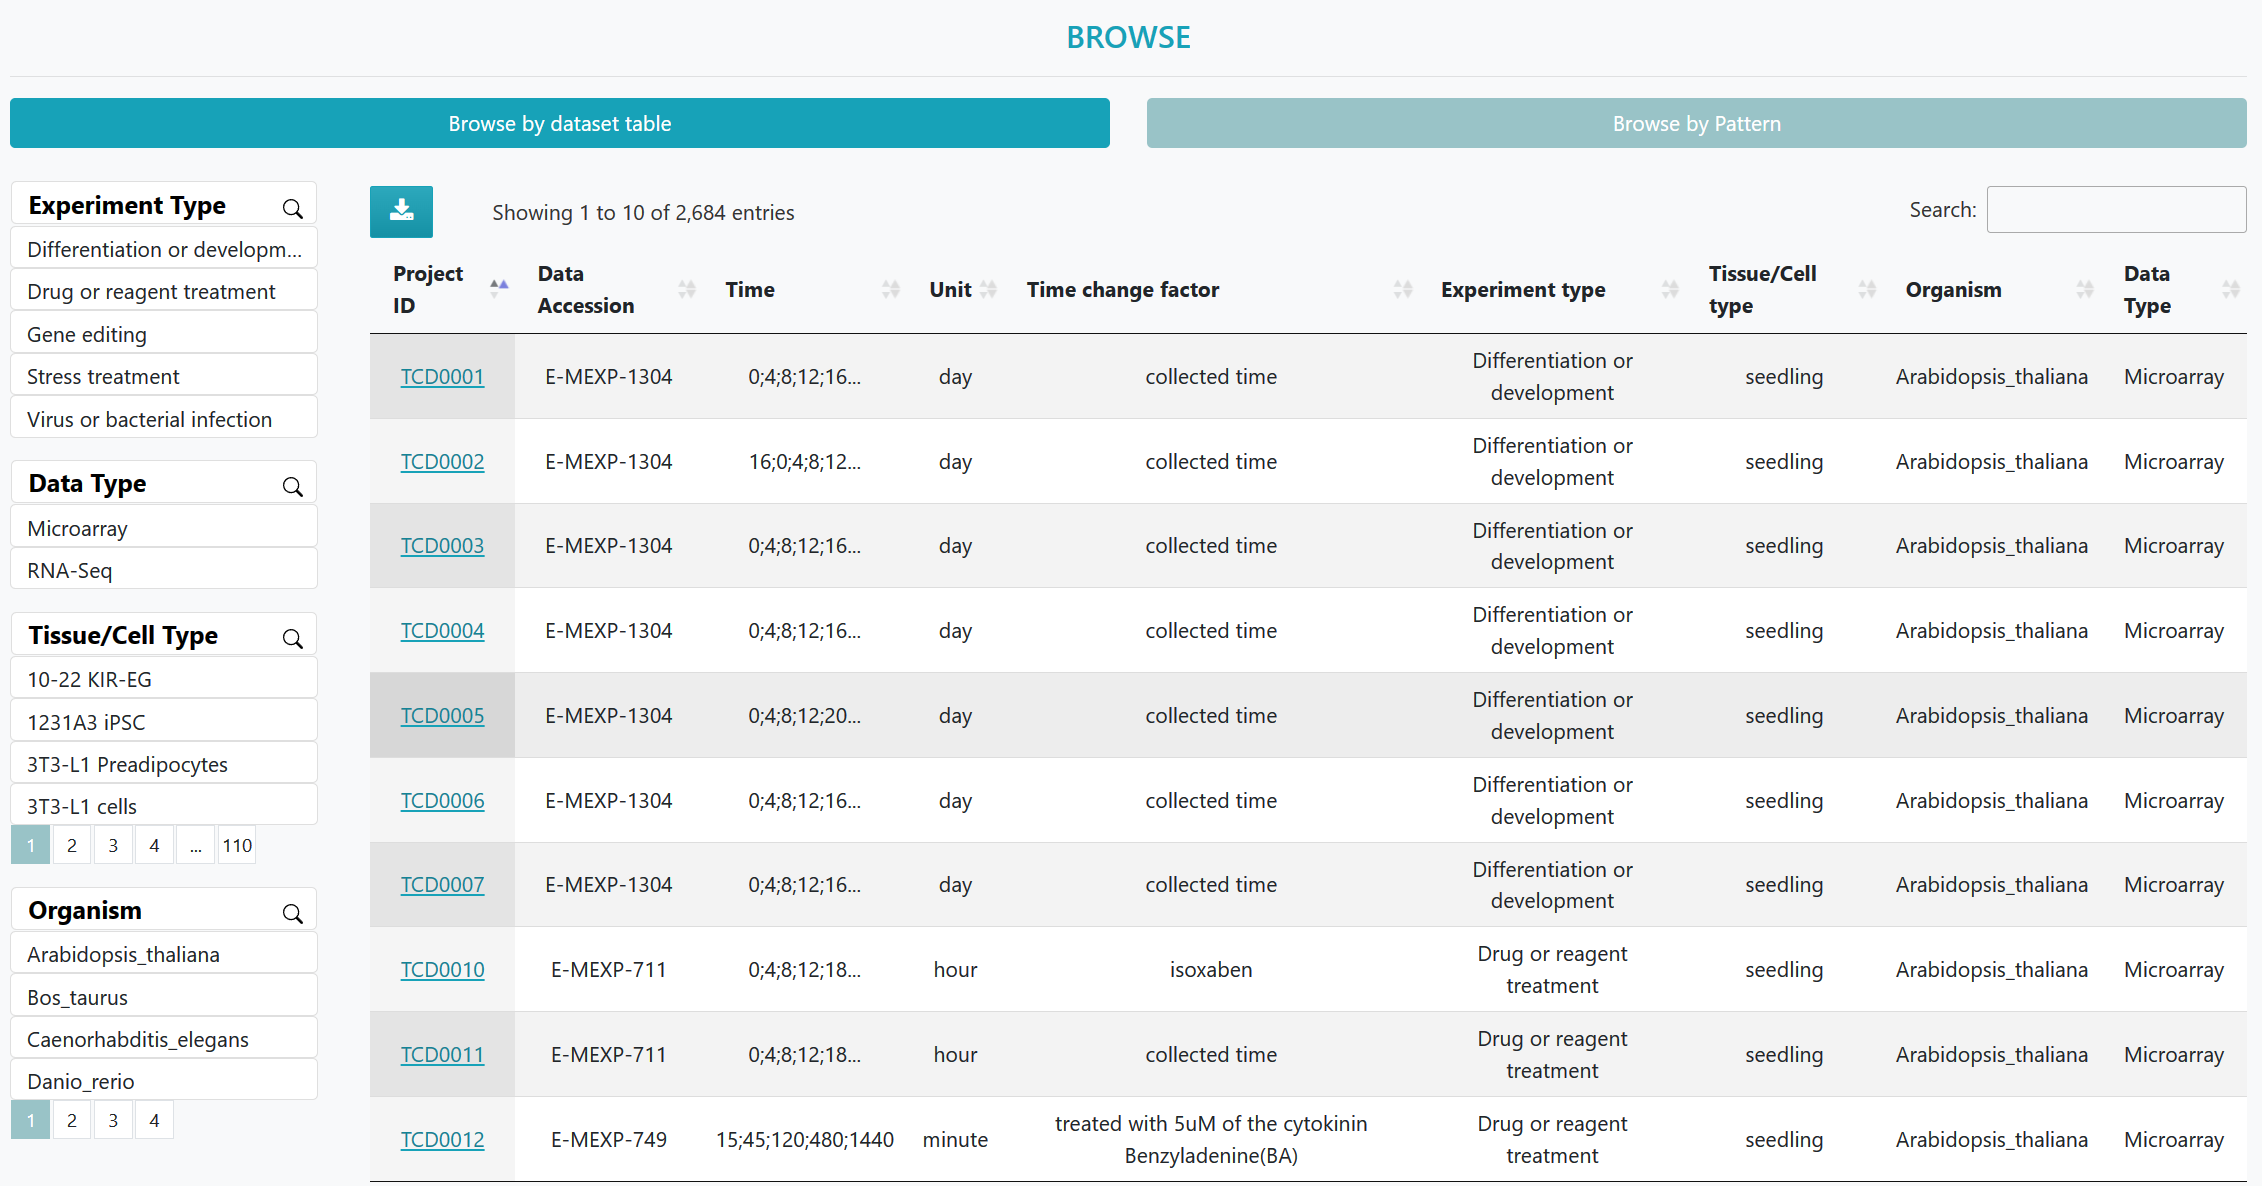Sort by Data Accession column arrows
This screenshot has height=1186, width=2262.
point(686,289)
